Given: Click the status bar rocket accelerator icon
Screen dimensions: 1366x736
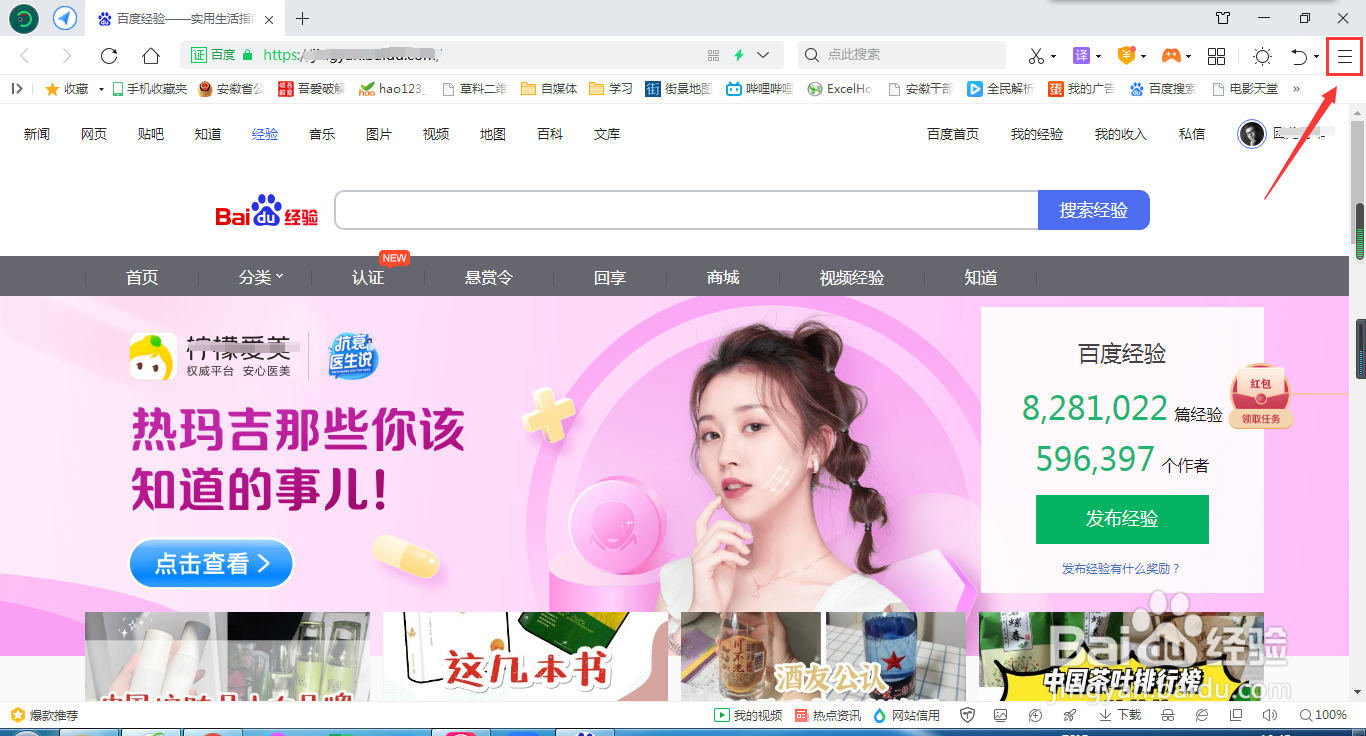Looking at the screenshot, I should click(1069, 715).
